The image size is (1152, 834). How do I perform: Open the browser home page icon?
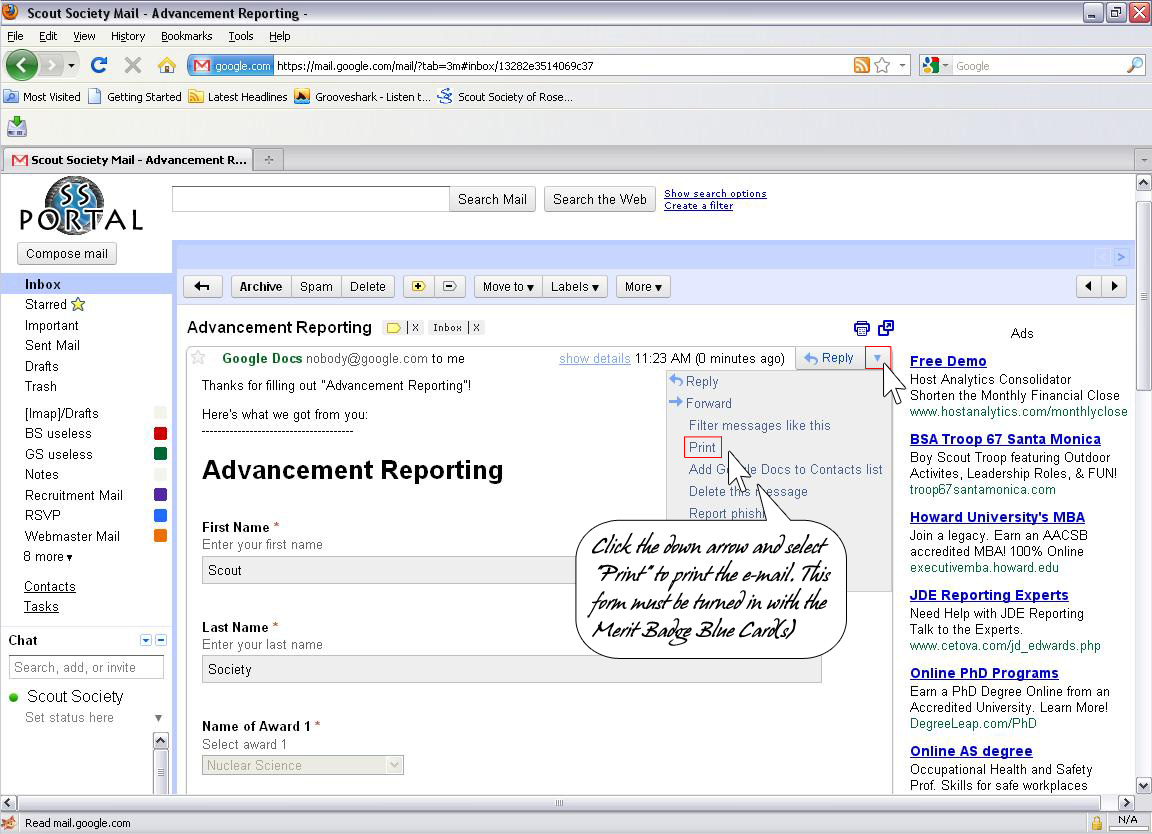167,65
